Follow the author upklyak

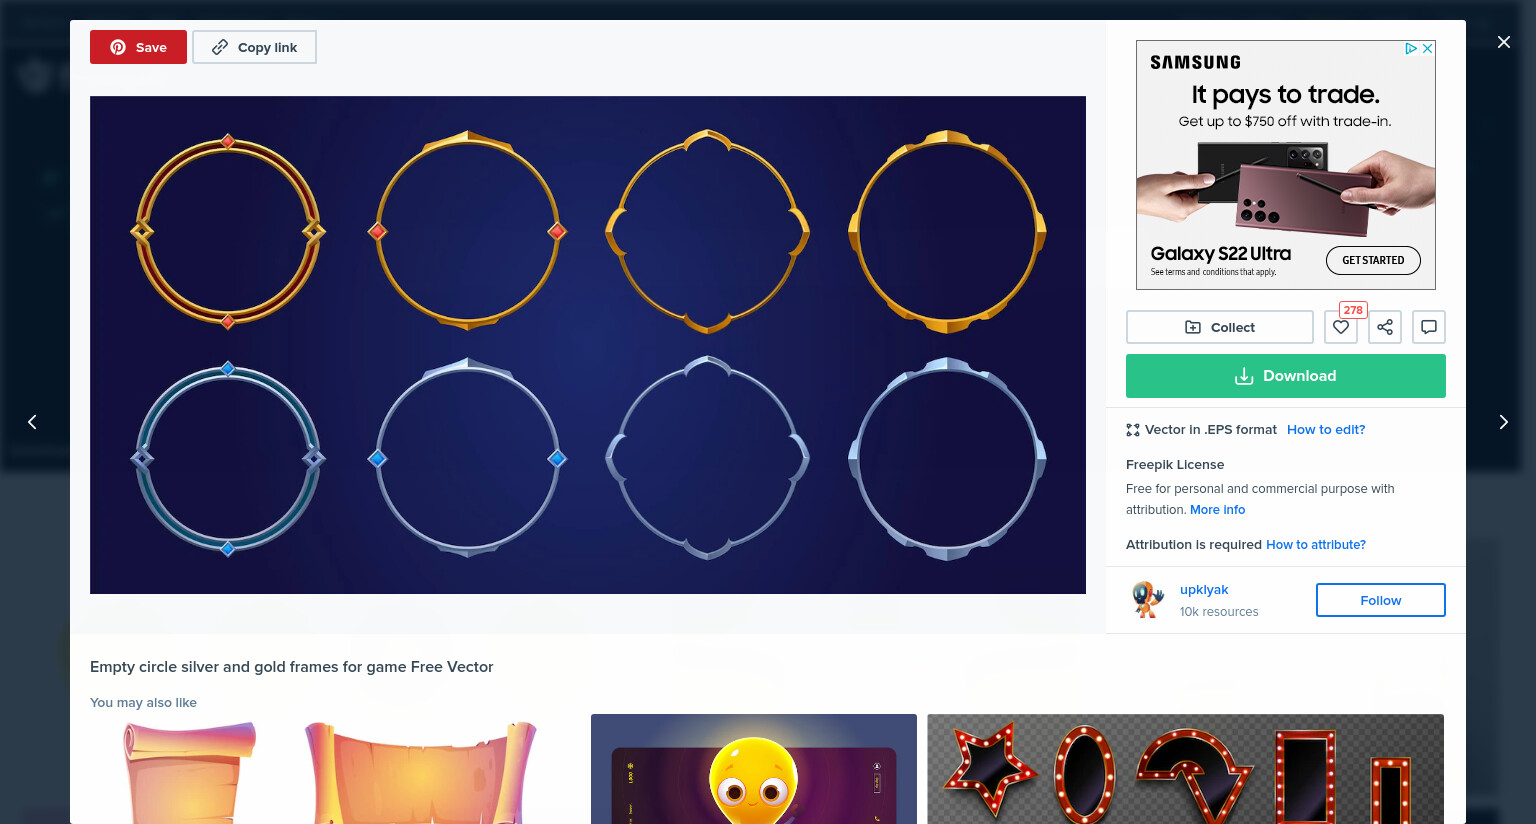point(1381,600)
